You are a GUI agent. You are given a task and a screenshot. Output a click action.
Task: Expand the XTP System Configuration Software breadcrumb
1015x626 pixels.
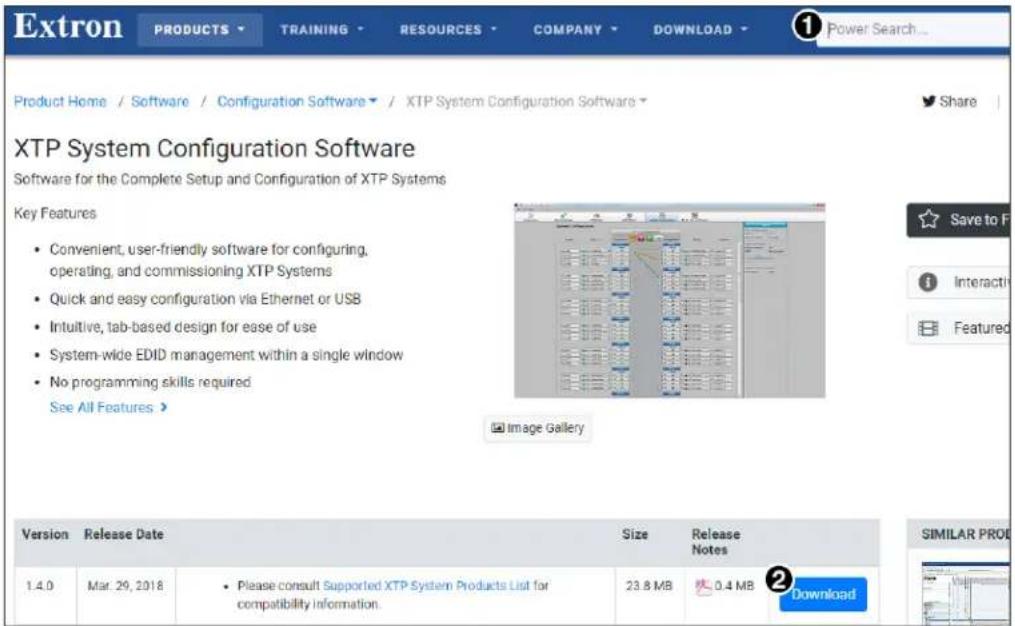(x=526, y=102)
